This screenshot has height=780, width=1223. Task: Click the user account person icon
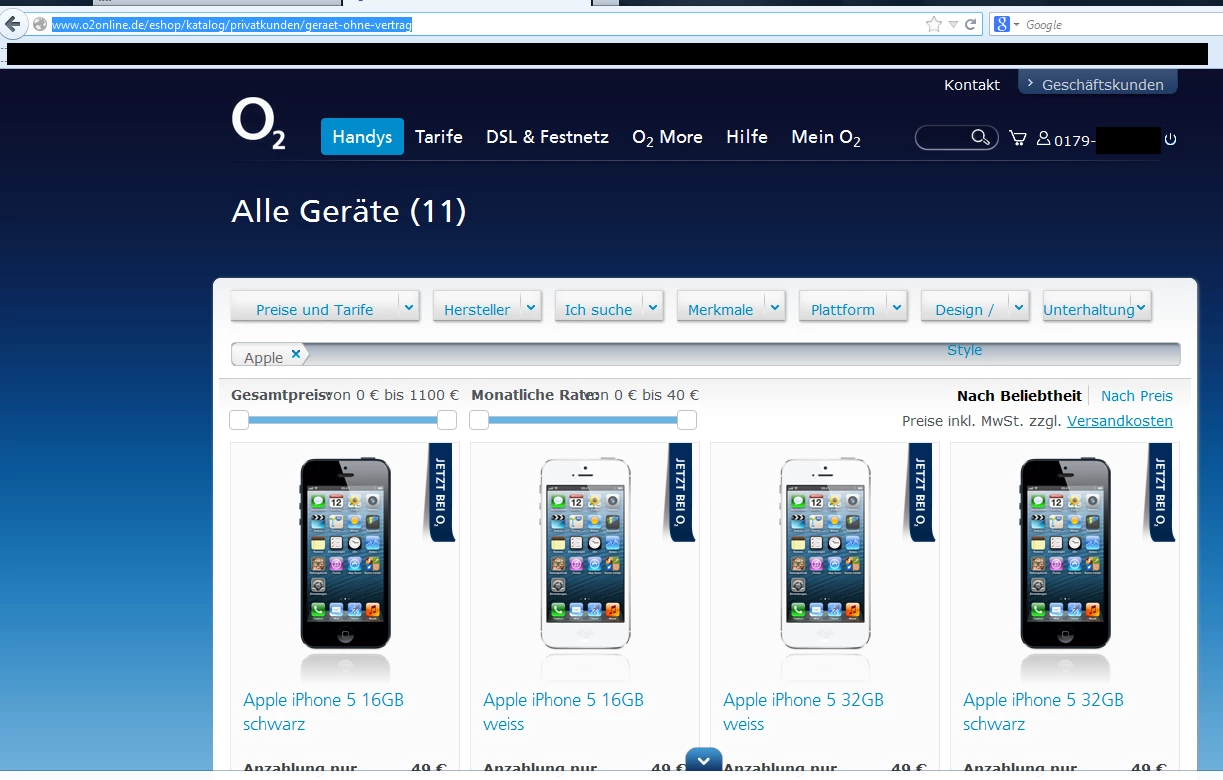(1043, 139)
